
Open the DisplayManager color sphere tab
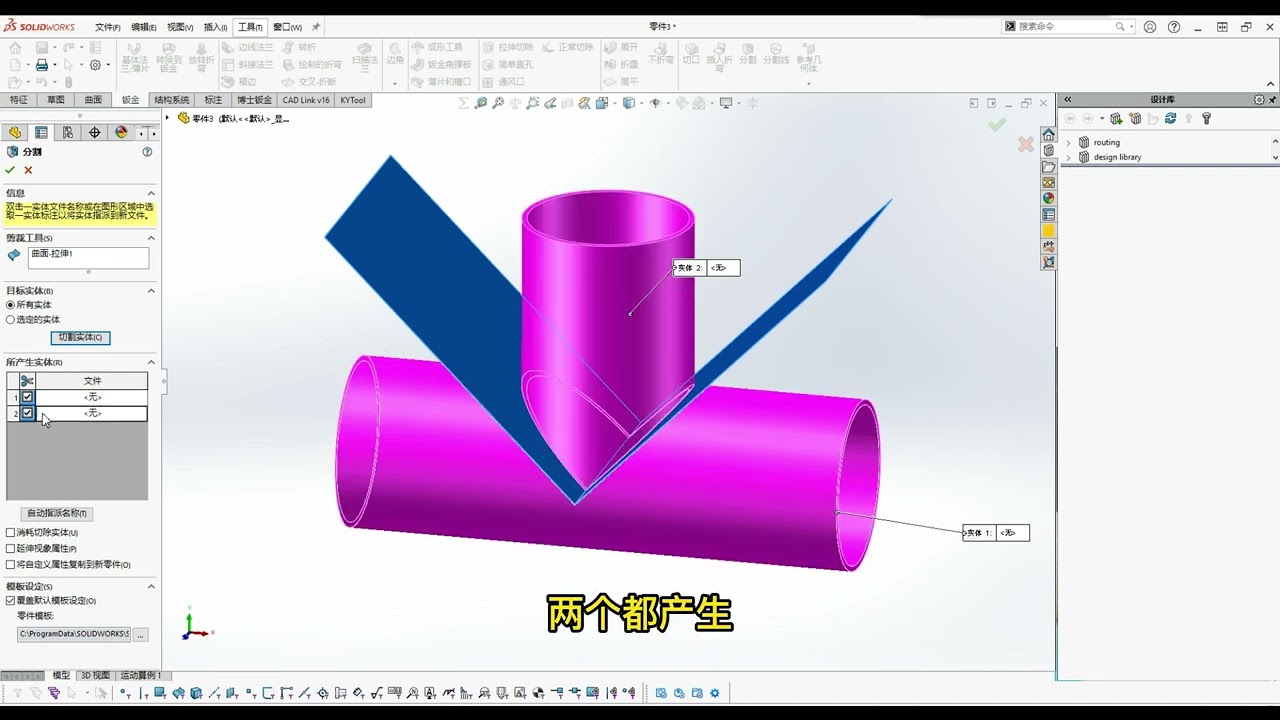click(x=121, y=132)
